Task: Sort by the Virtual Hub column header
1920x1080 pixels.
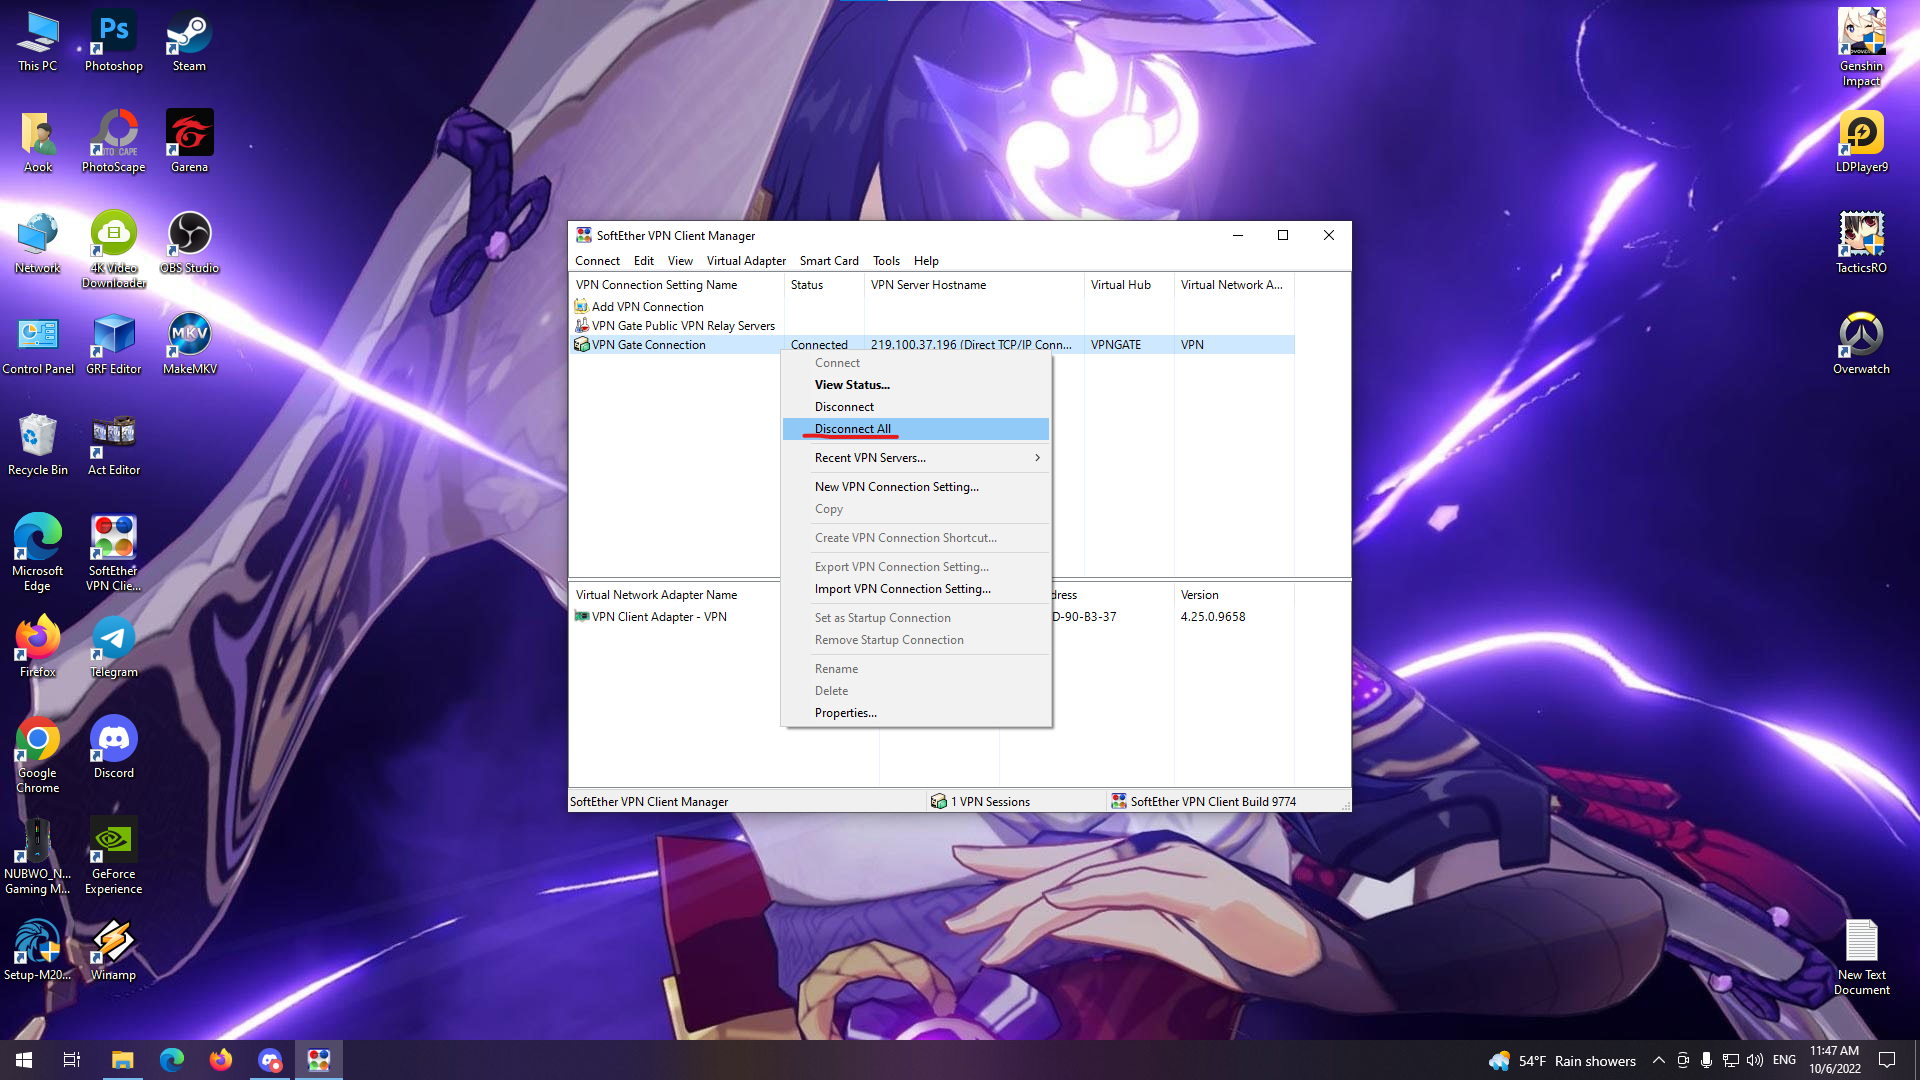Action: click(1129, 285)
